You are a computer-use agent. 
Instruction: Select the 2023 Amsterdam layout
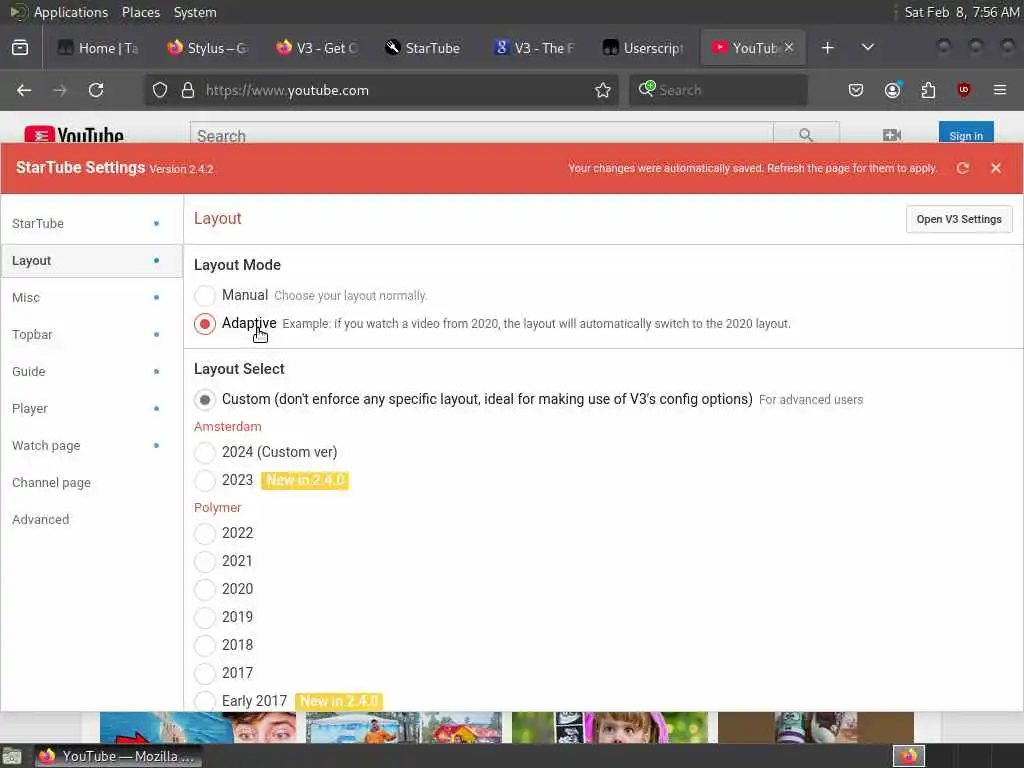(204, 480)
